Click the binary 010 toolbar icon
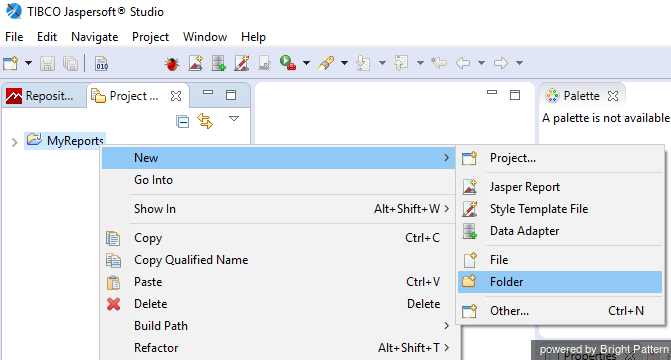The width and height of the screenshot is (671, 360). [x=101, y=63]
